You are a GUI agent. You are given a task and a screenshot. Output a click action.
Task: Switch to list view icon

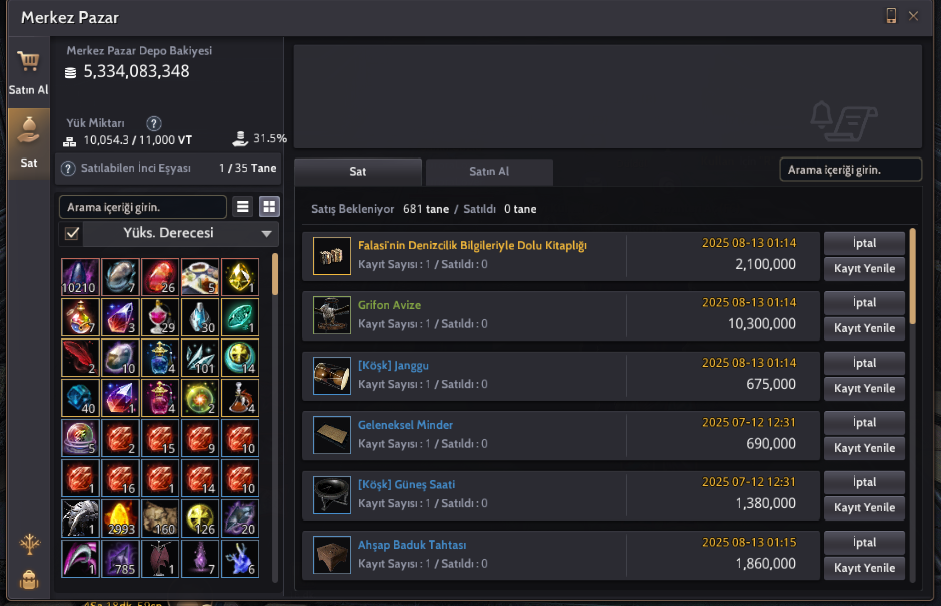click(x=242, y=207)
